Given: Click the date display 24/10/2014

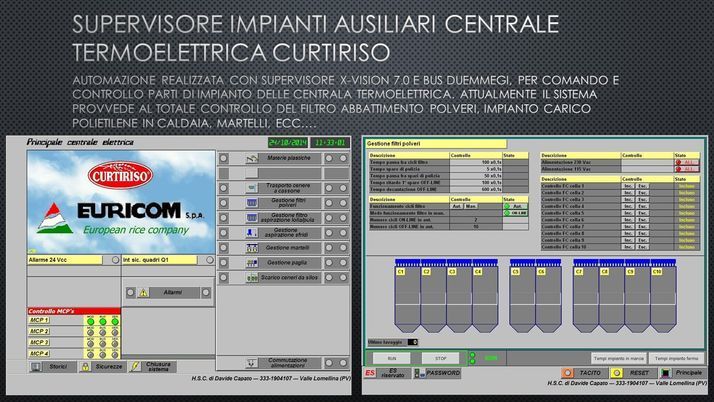Looking at the screenshot, I should click(288, 142).
